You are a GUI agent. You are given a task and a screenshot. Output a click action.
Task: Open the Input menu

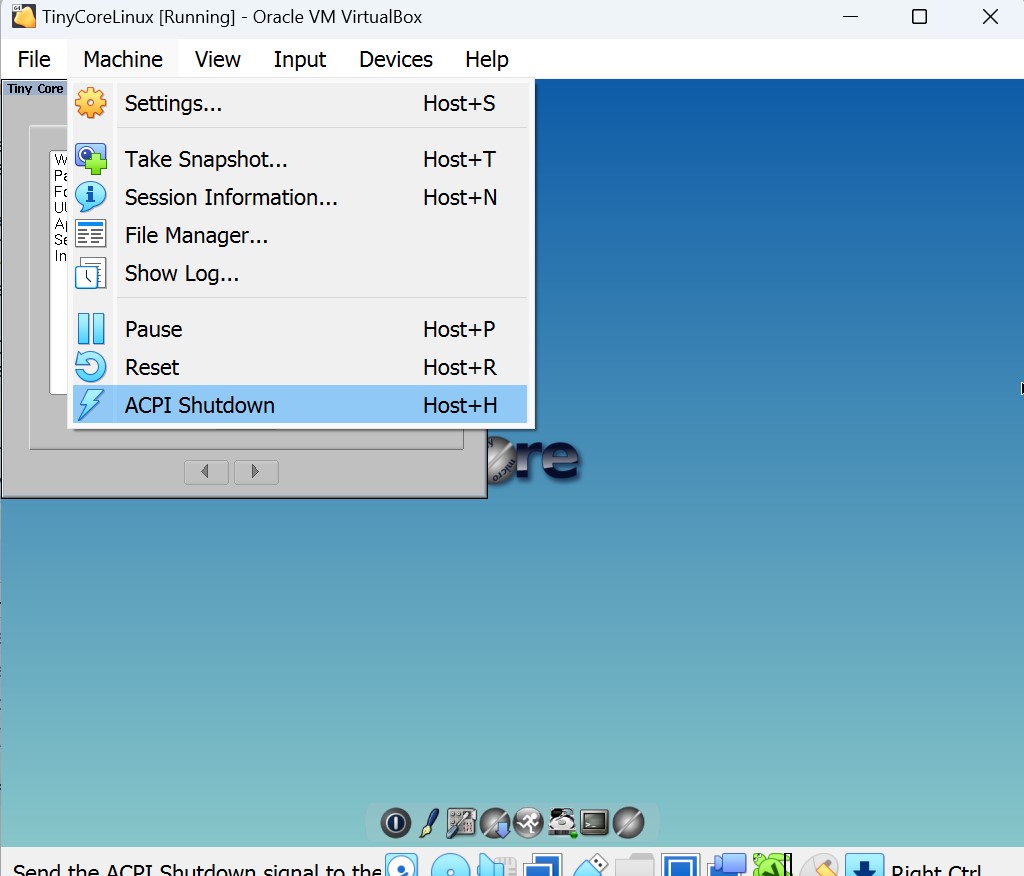click(299, 59)
